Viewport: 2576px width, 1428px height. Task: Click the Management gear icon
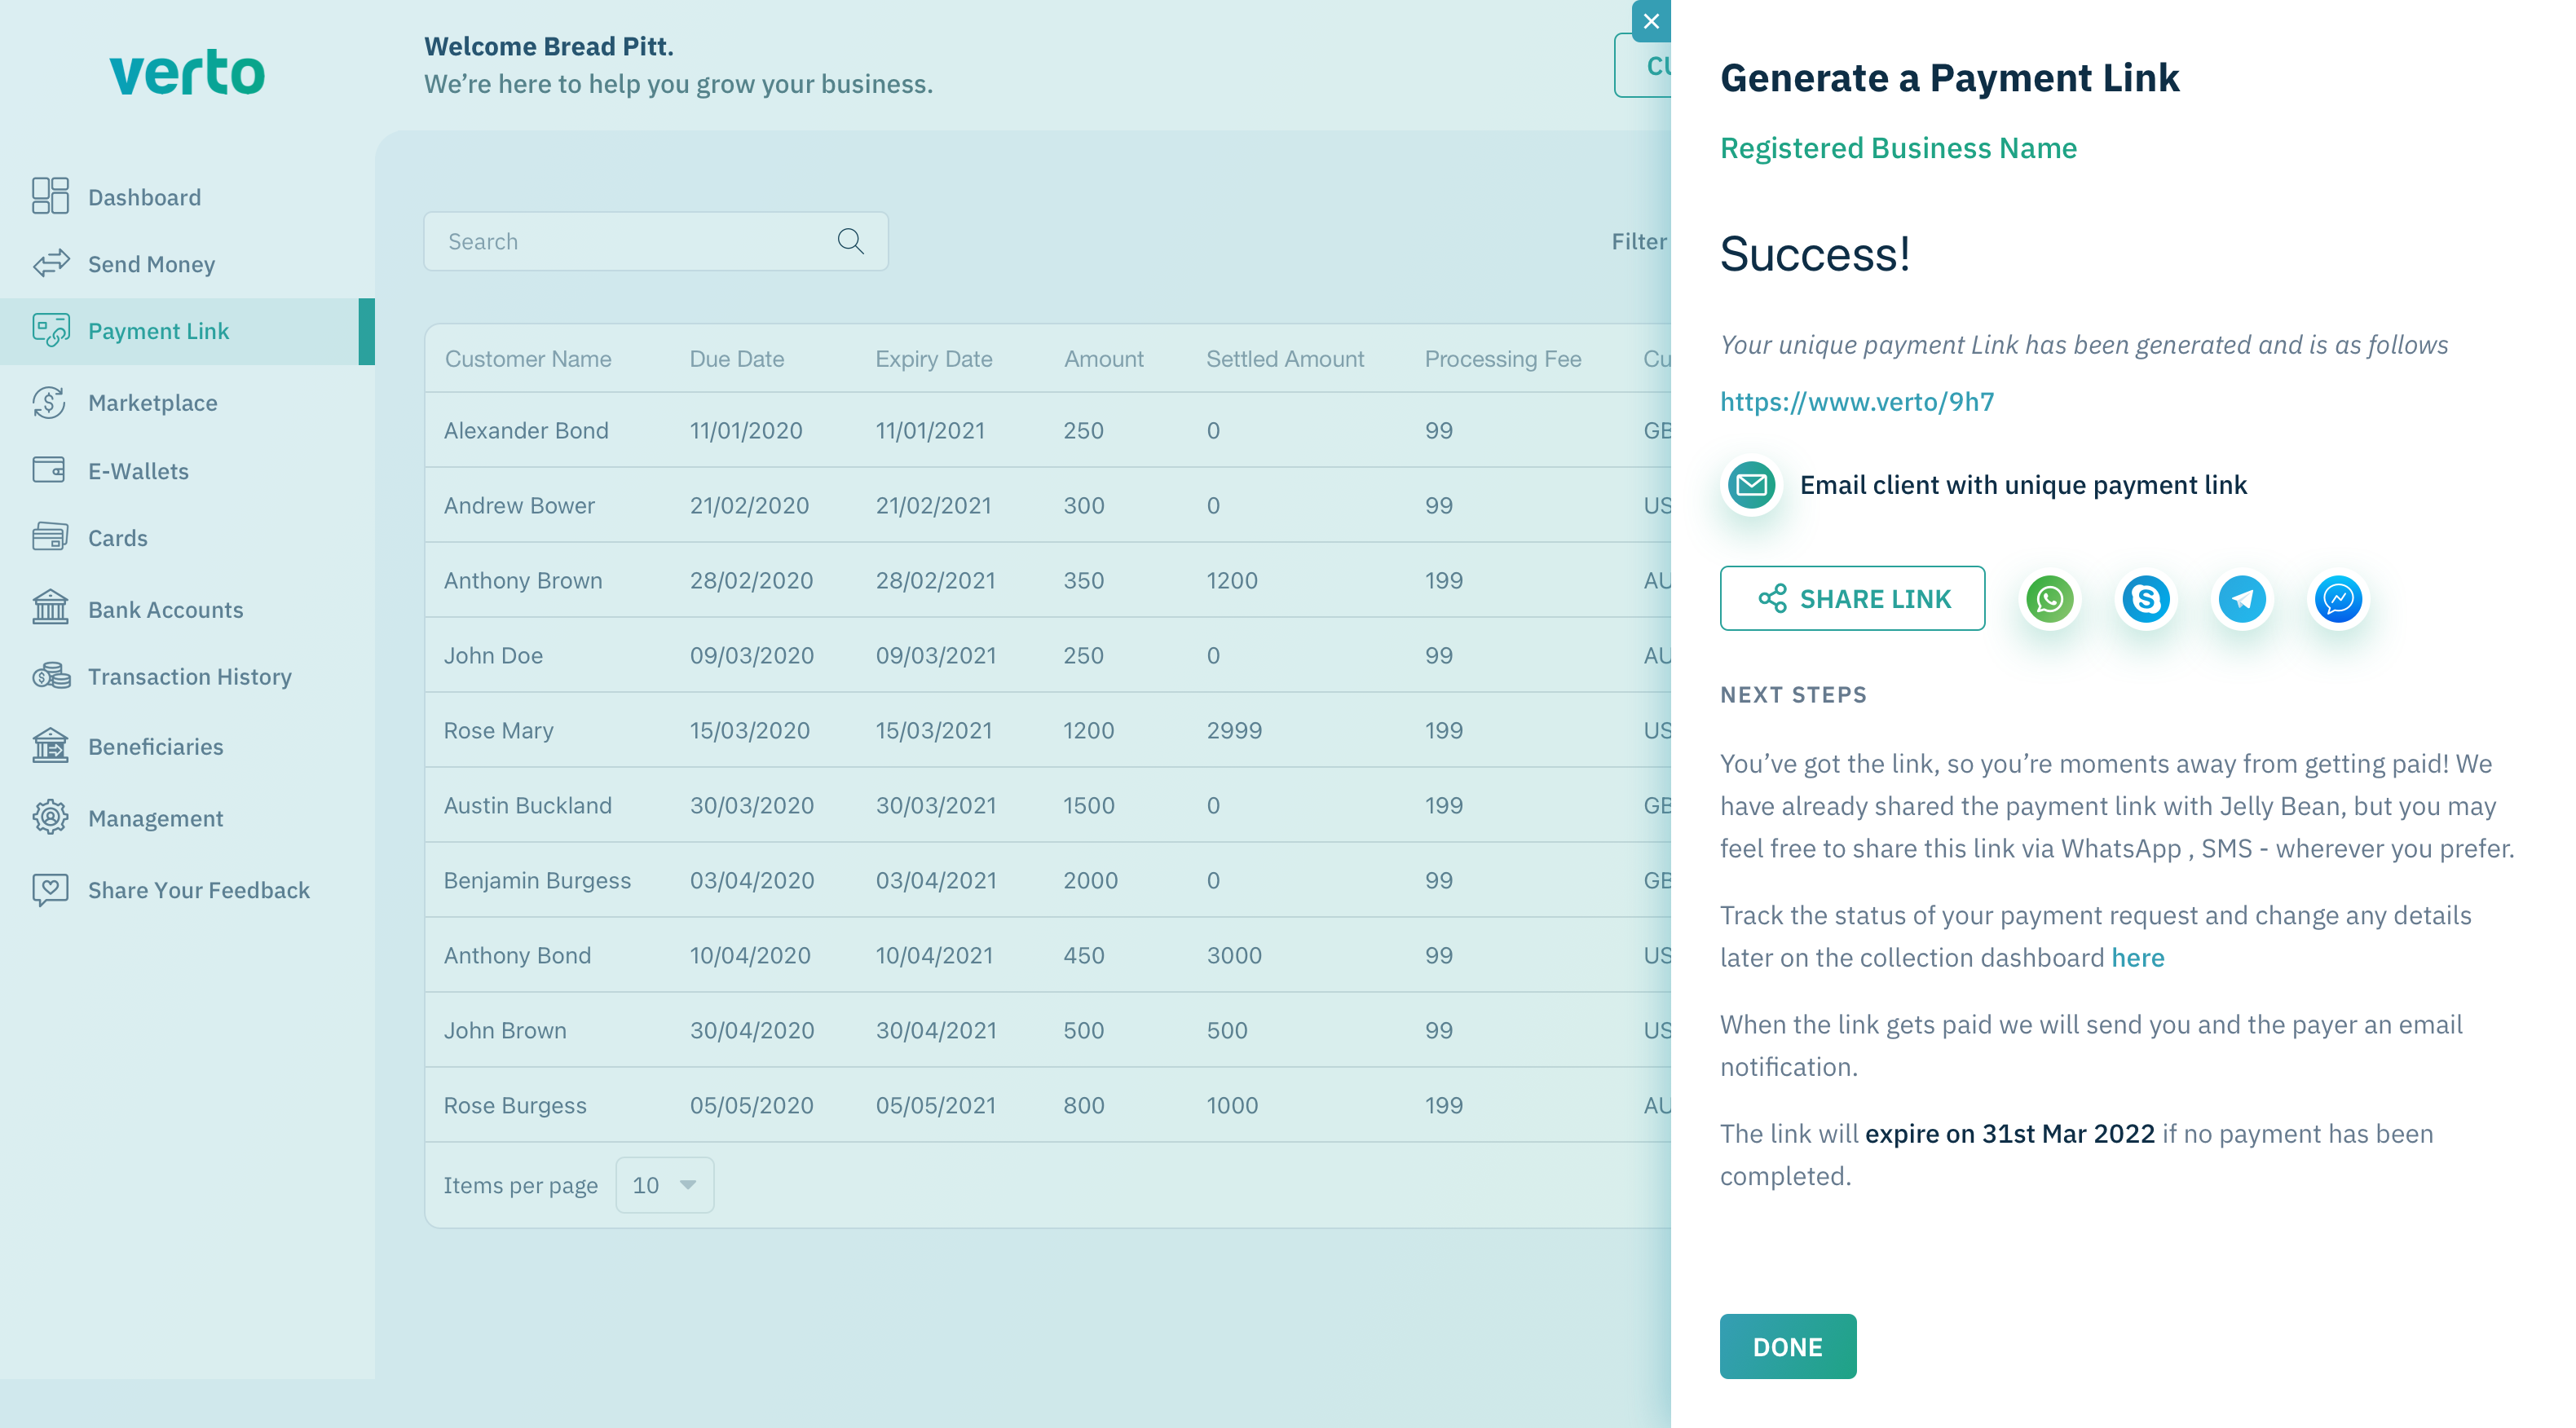coord(50,817)
